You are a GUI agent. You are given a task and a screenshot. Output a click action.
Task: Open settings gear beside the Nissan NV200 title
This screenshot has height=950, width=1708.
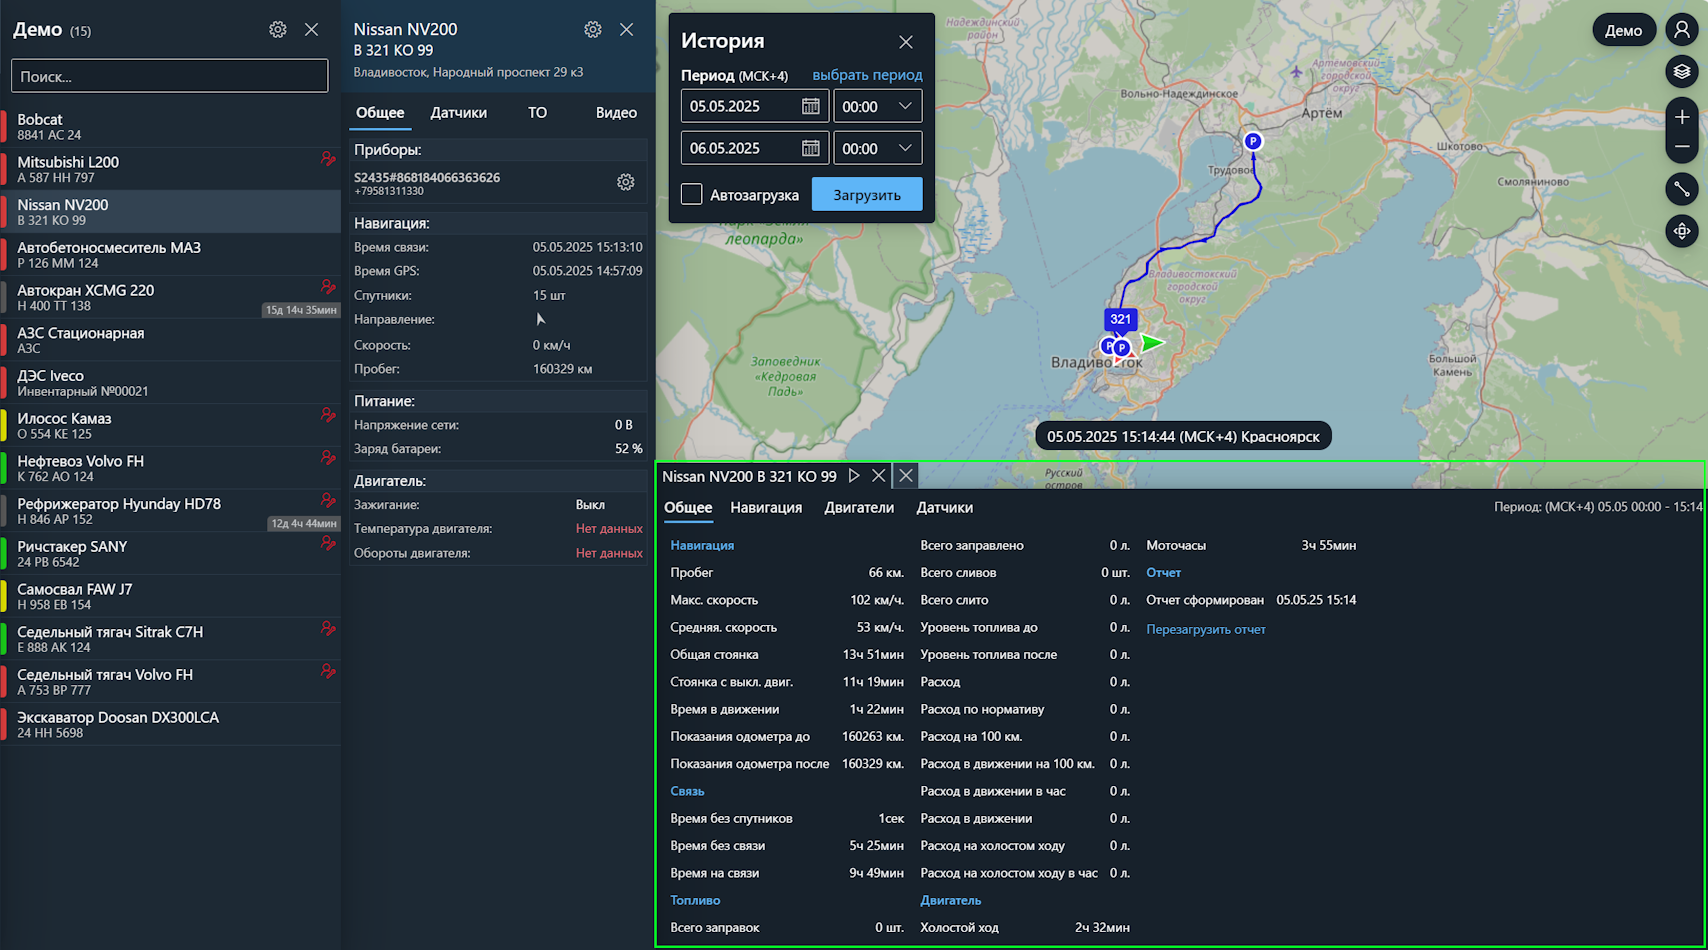[x=593, y=30]
